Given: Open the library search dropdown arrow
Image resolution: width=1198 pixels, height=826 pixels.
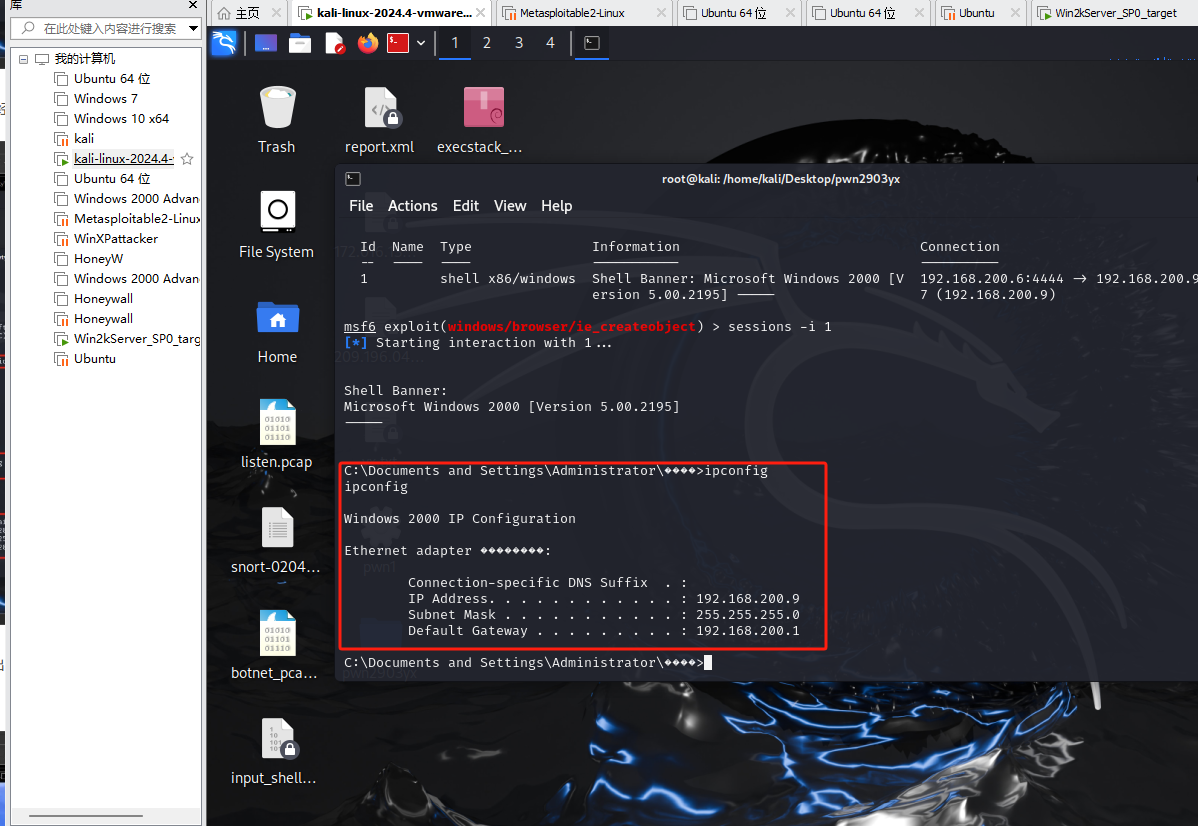Looking at the screenshot, I should point(193,28).
